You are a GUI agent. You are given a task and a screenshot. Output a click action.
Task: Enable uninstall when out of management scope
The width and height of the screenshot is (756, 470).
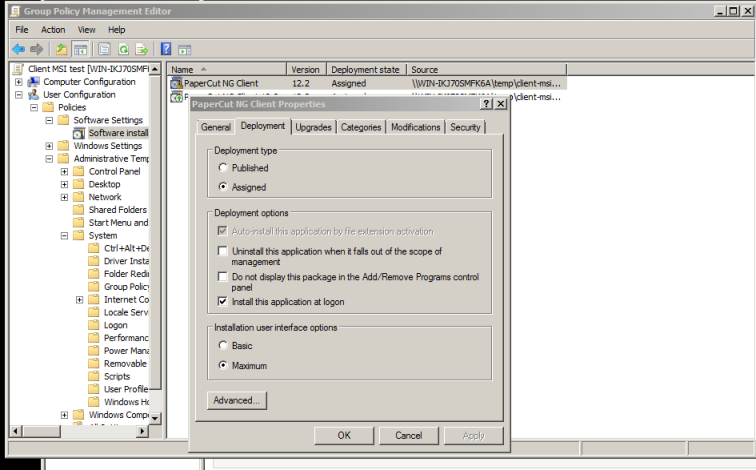[x=222, y=251]
